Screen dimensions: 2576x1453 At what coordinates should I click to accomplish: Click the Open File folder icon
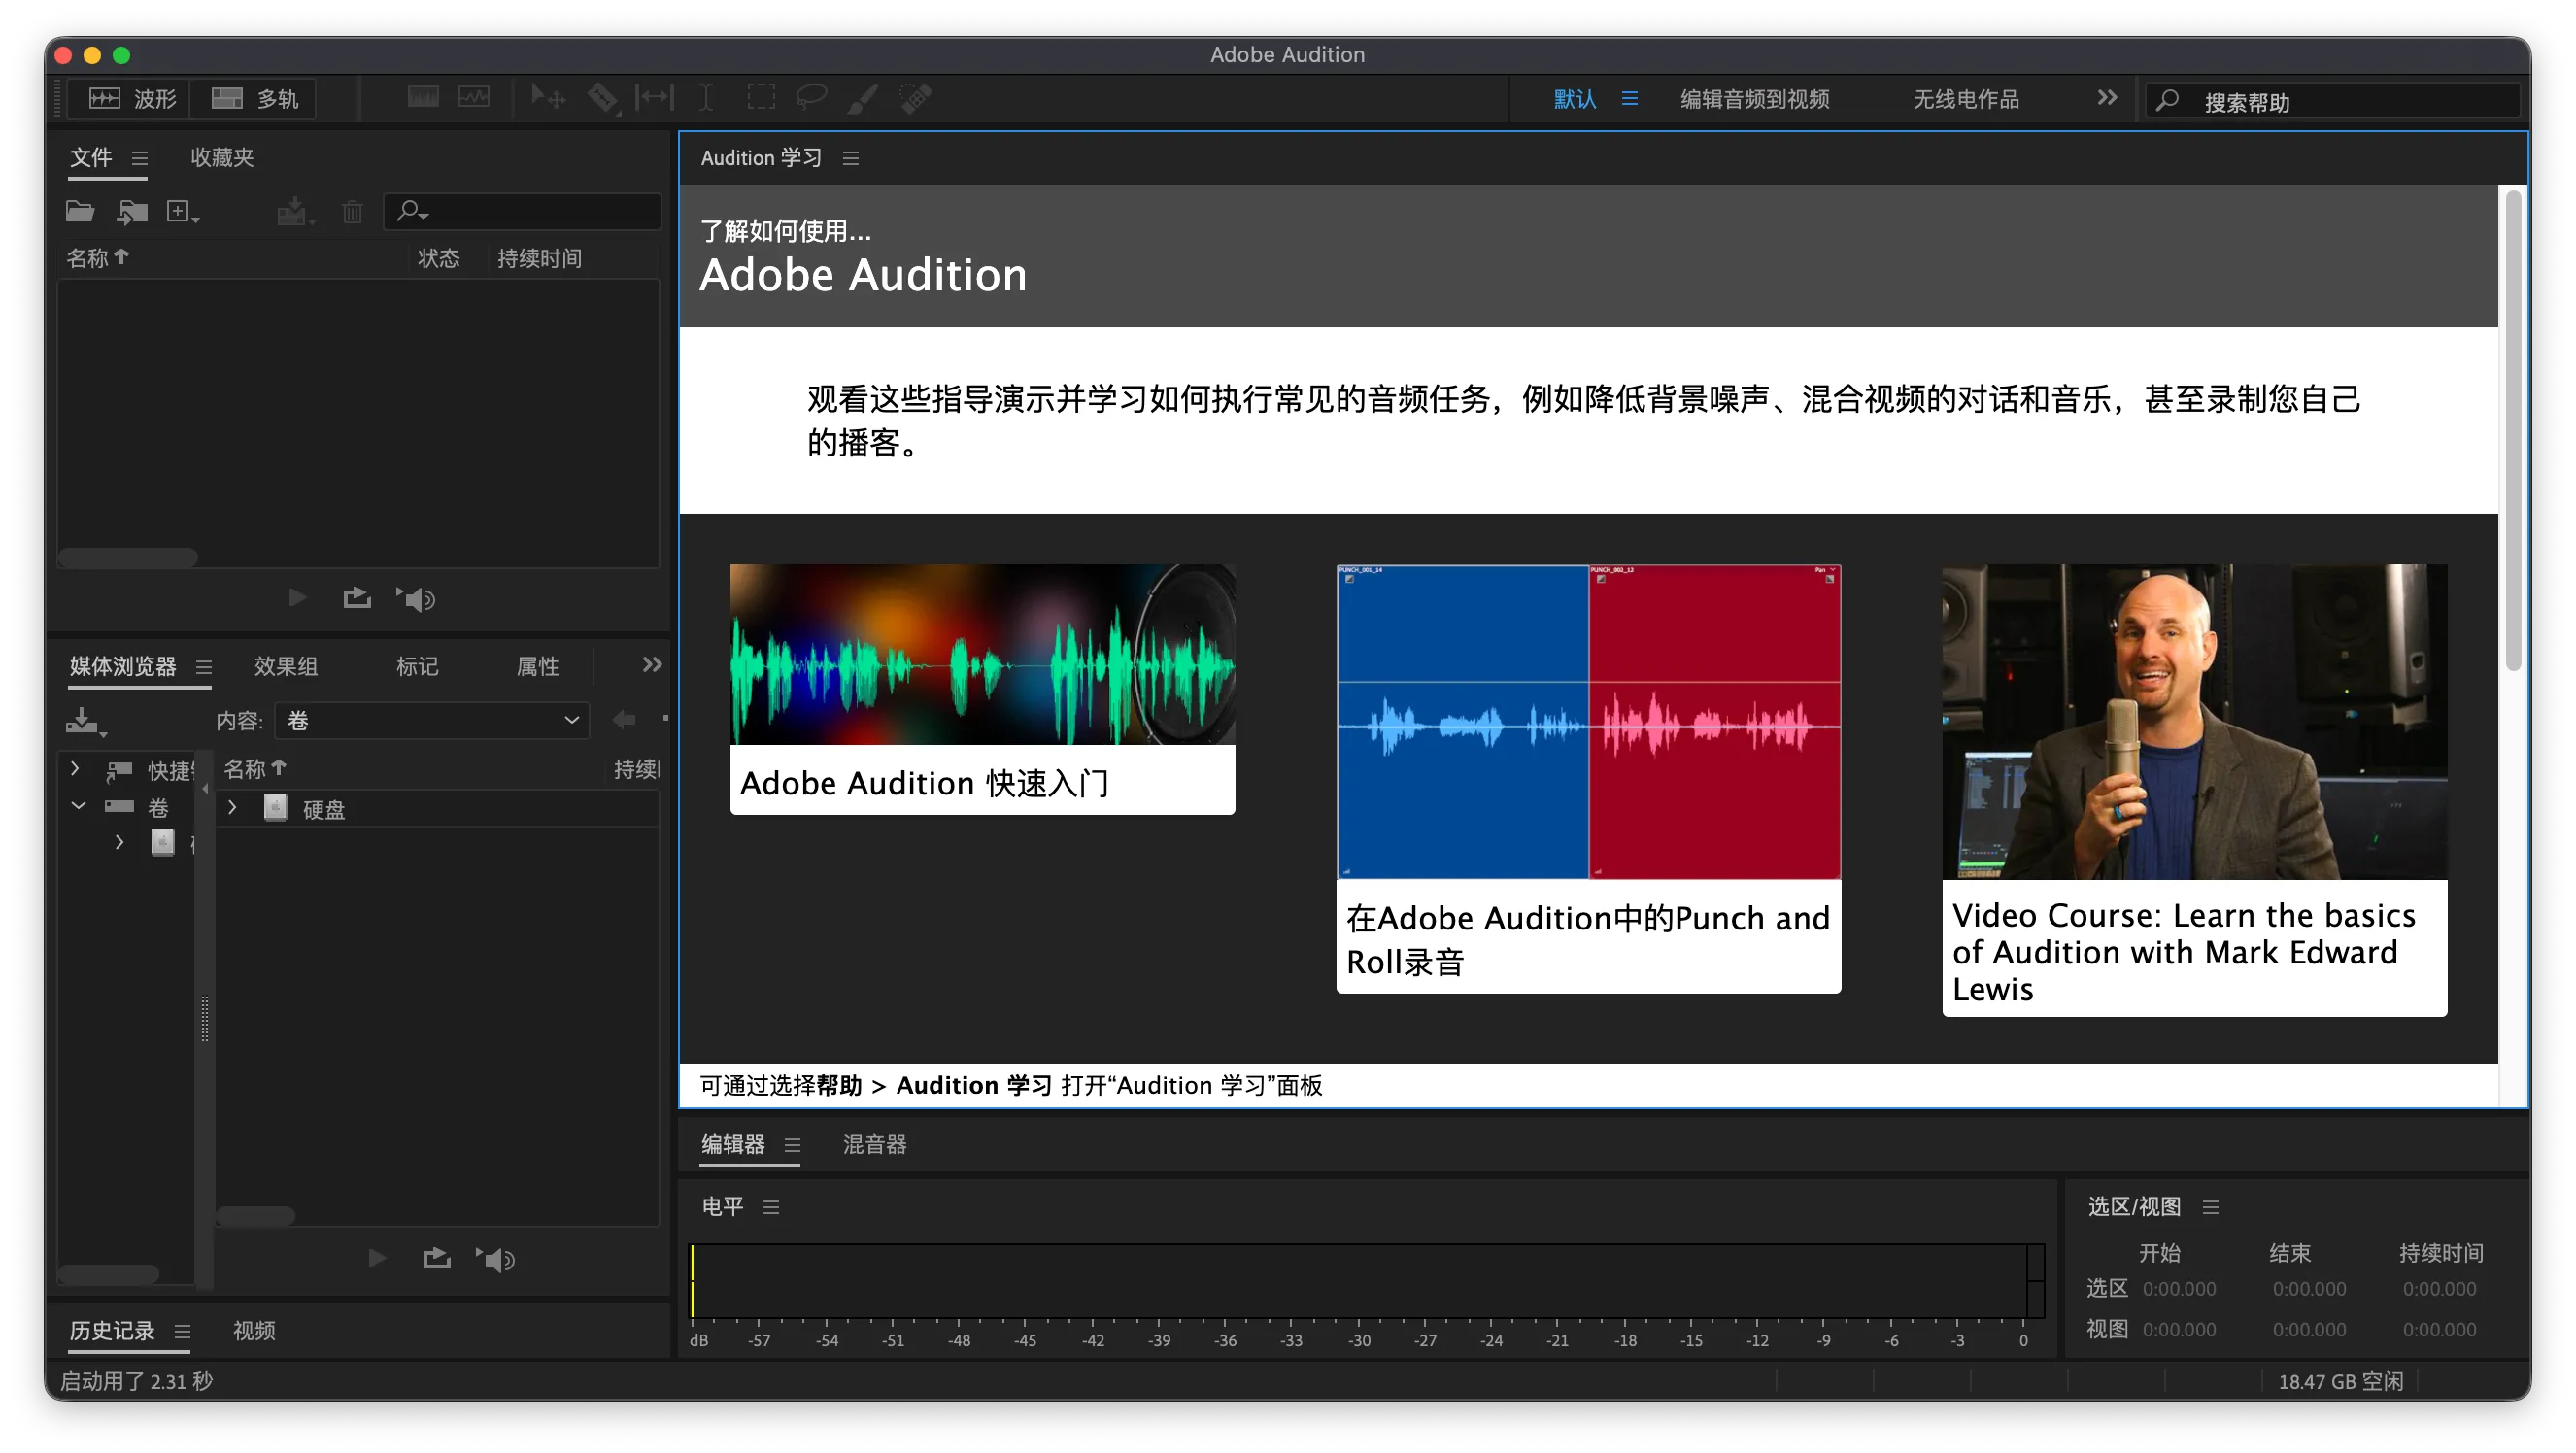click(80, 211)
